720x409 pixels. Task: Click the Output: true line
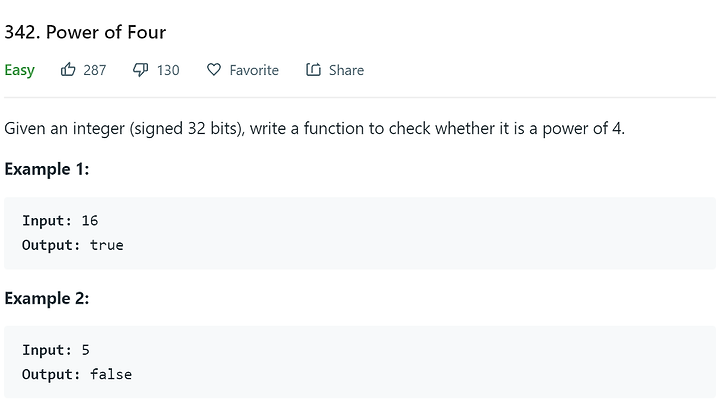(x=73, y=245)
